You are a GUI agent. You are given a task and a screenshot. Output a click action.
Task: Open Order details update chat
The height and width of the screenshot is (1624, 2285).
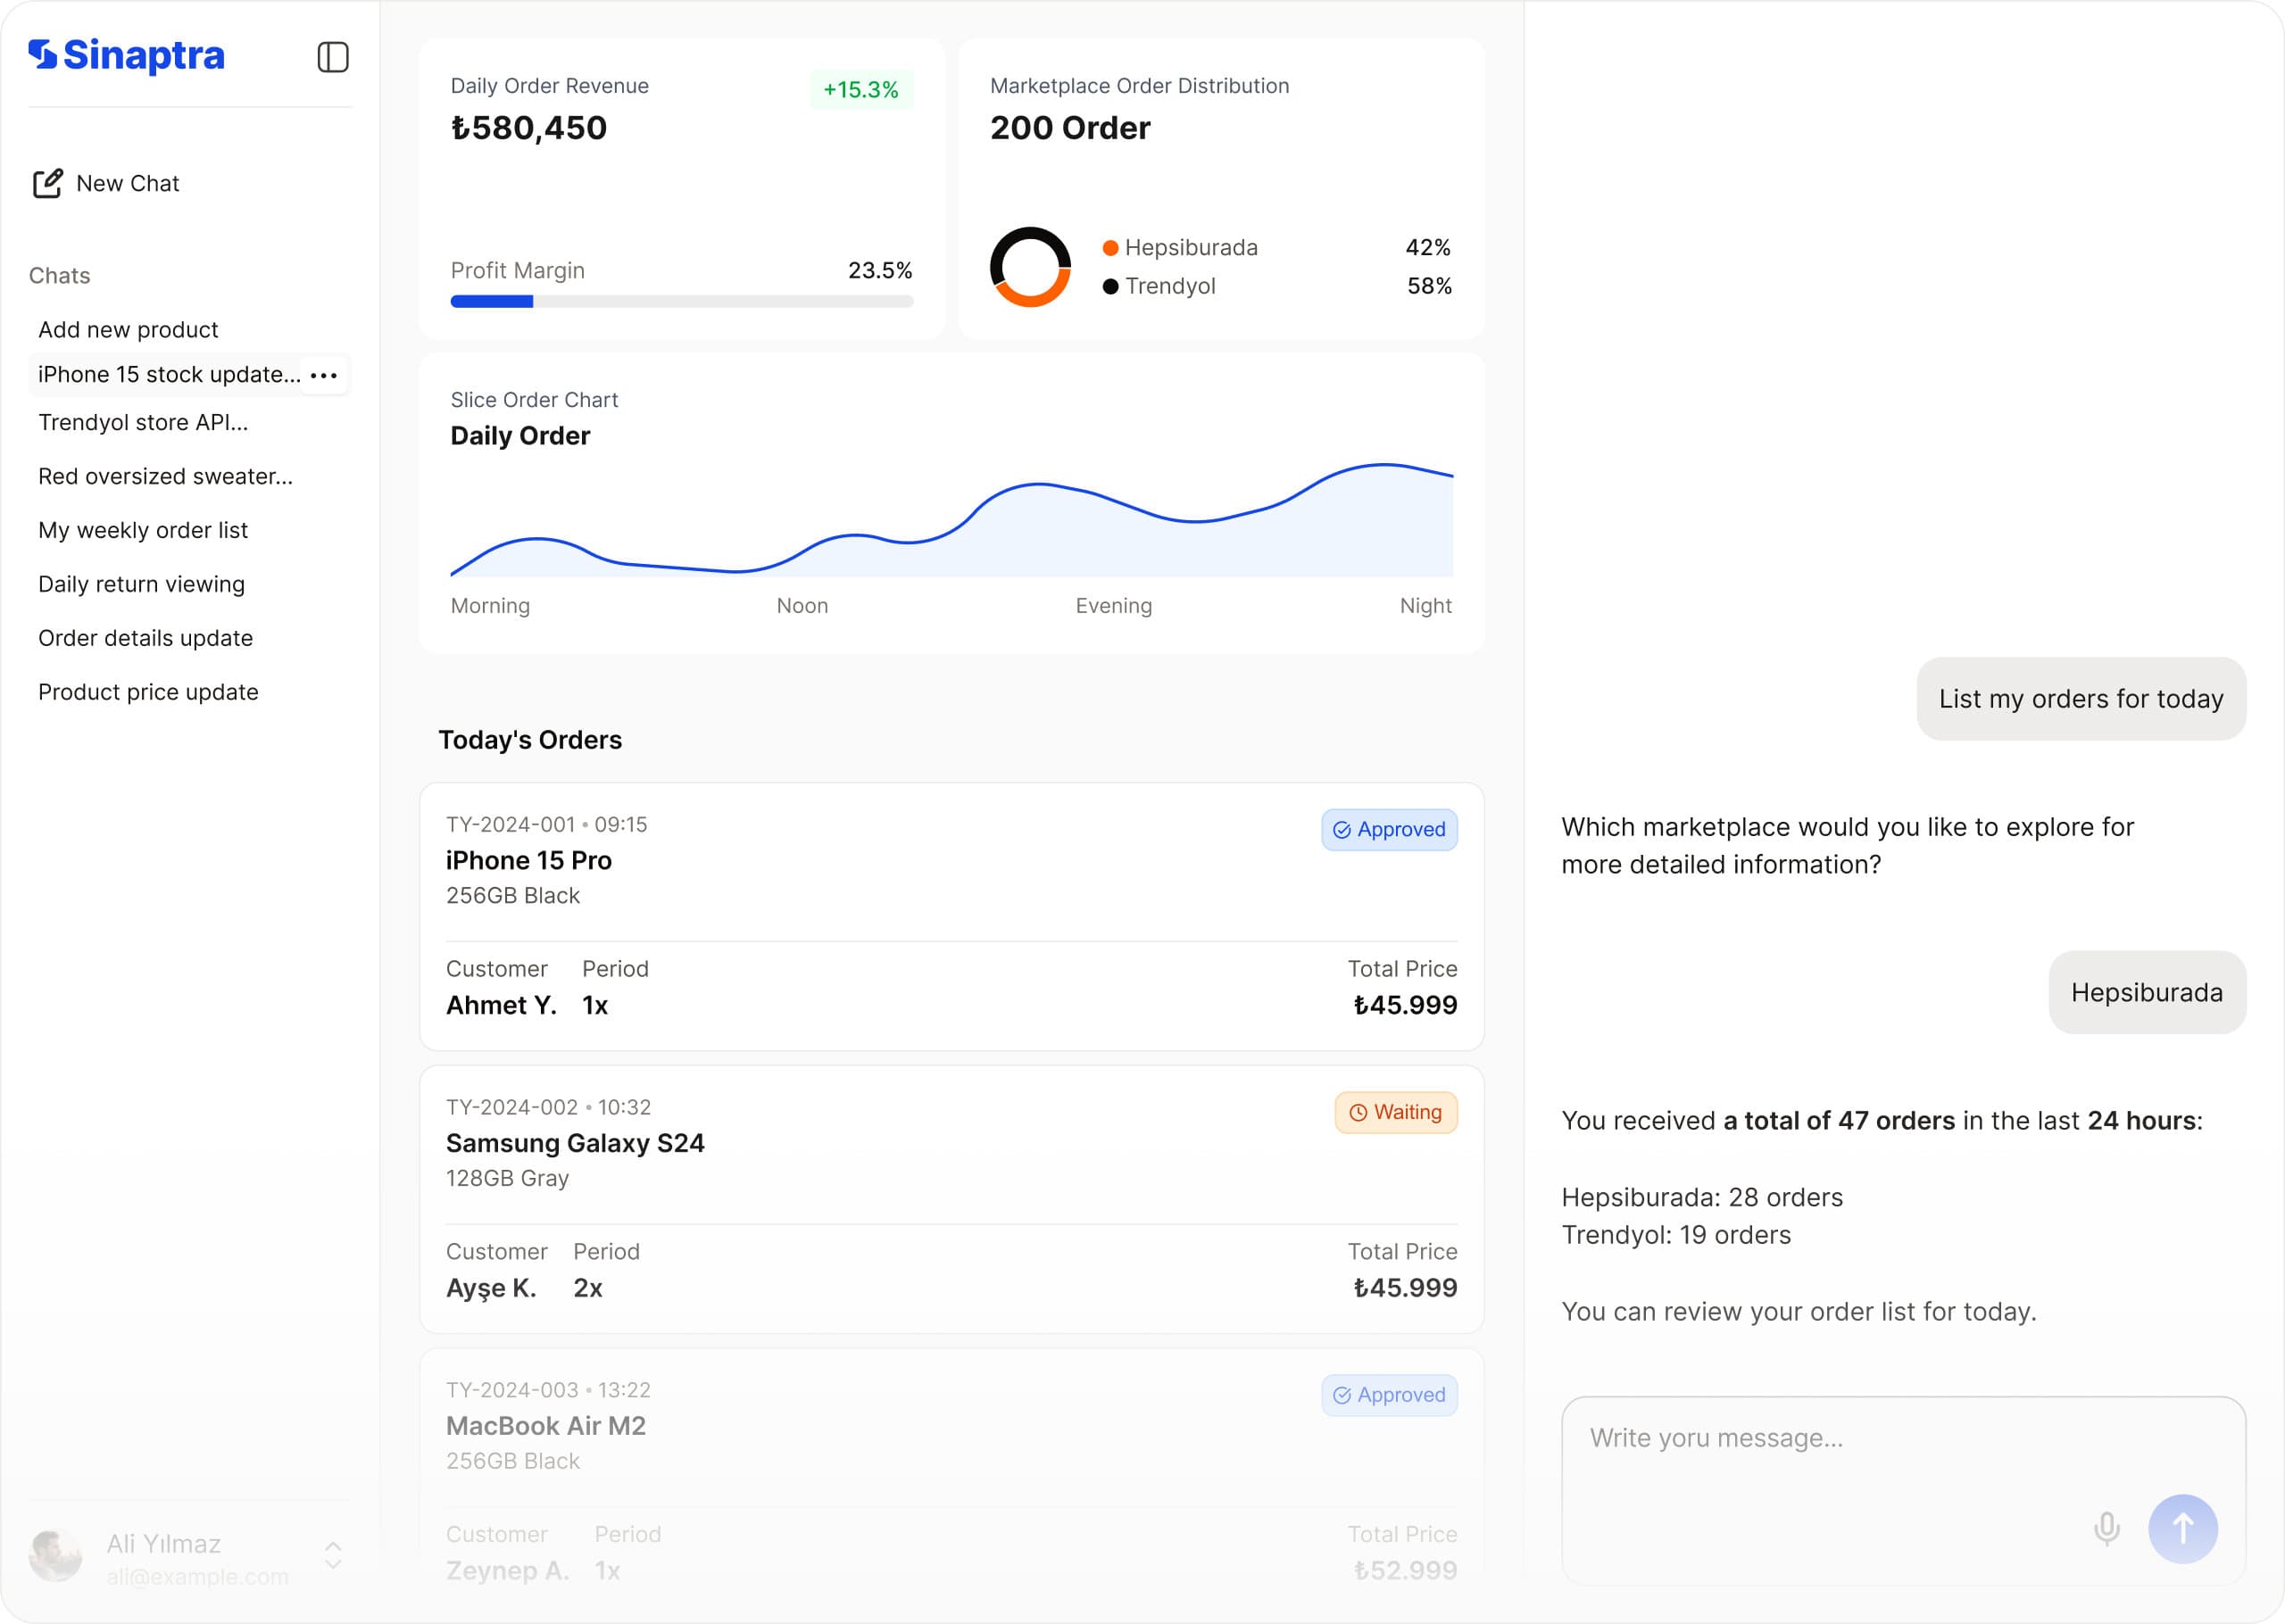coord(145,638)
